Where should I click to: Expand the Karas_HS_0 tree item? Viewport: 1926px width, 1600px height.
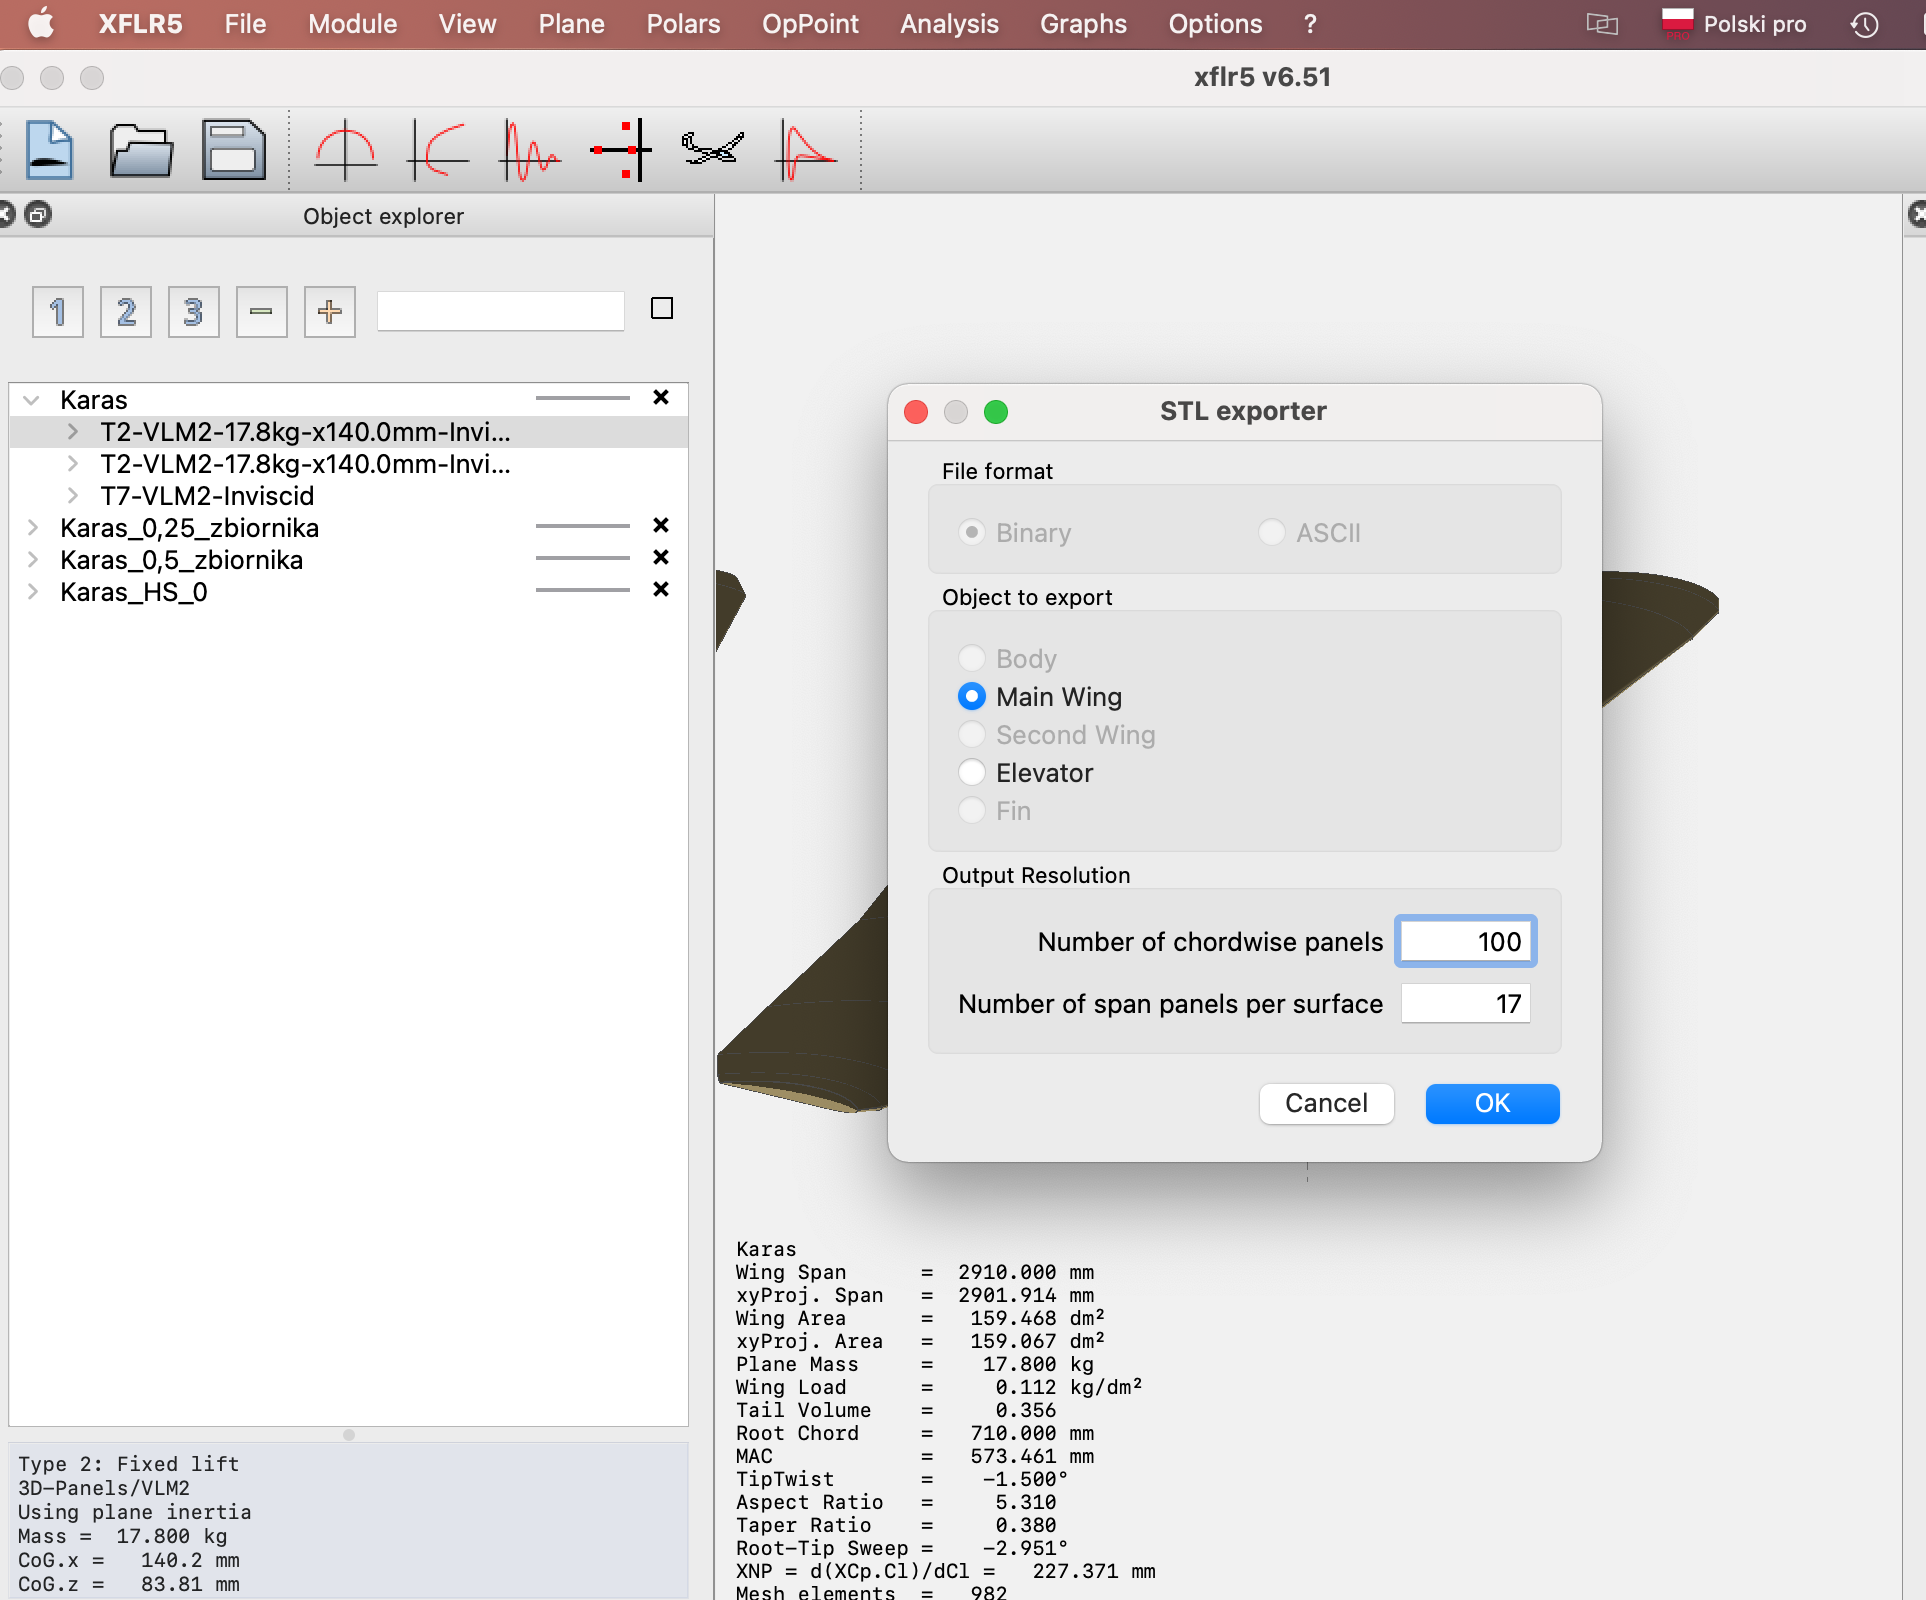click(33, 592)
